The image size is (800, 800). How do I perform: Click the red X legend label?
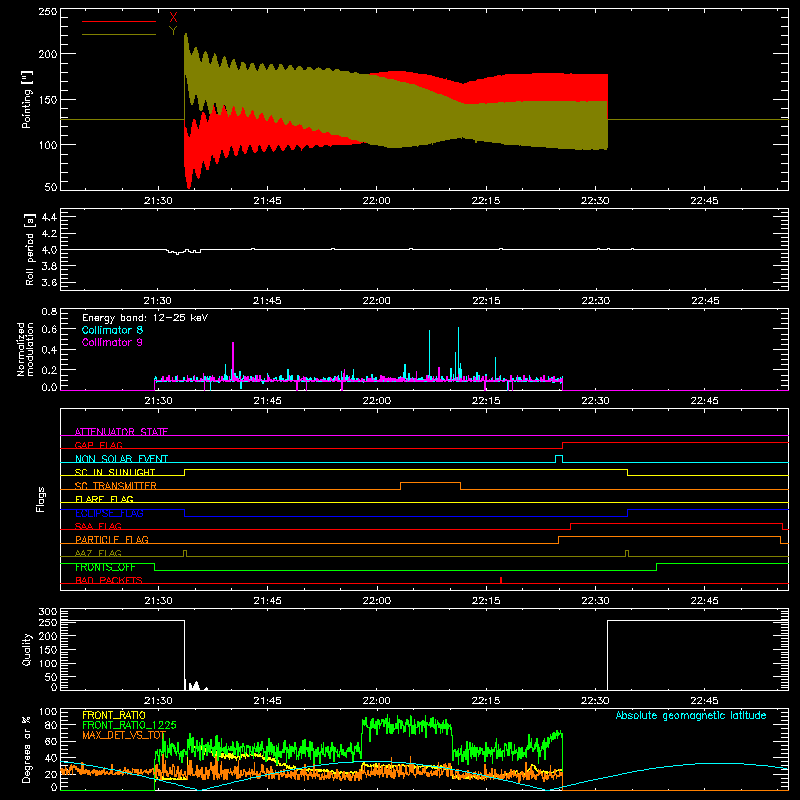(x=173, y=18)
